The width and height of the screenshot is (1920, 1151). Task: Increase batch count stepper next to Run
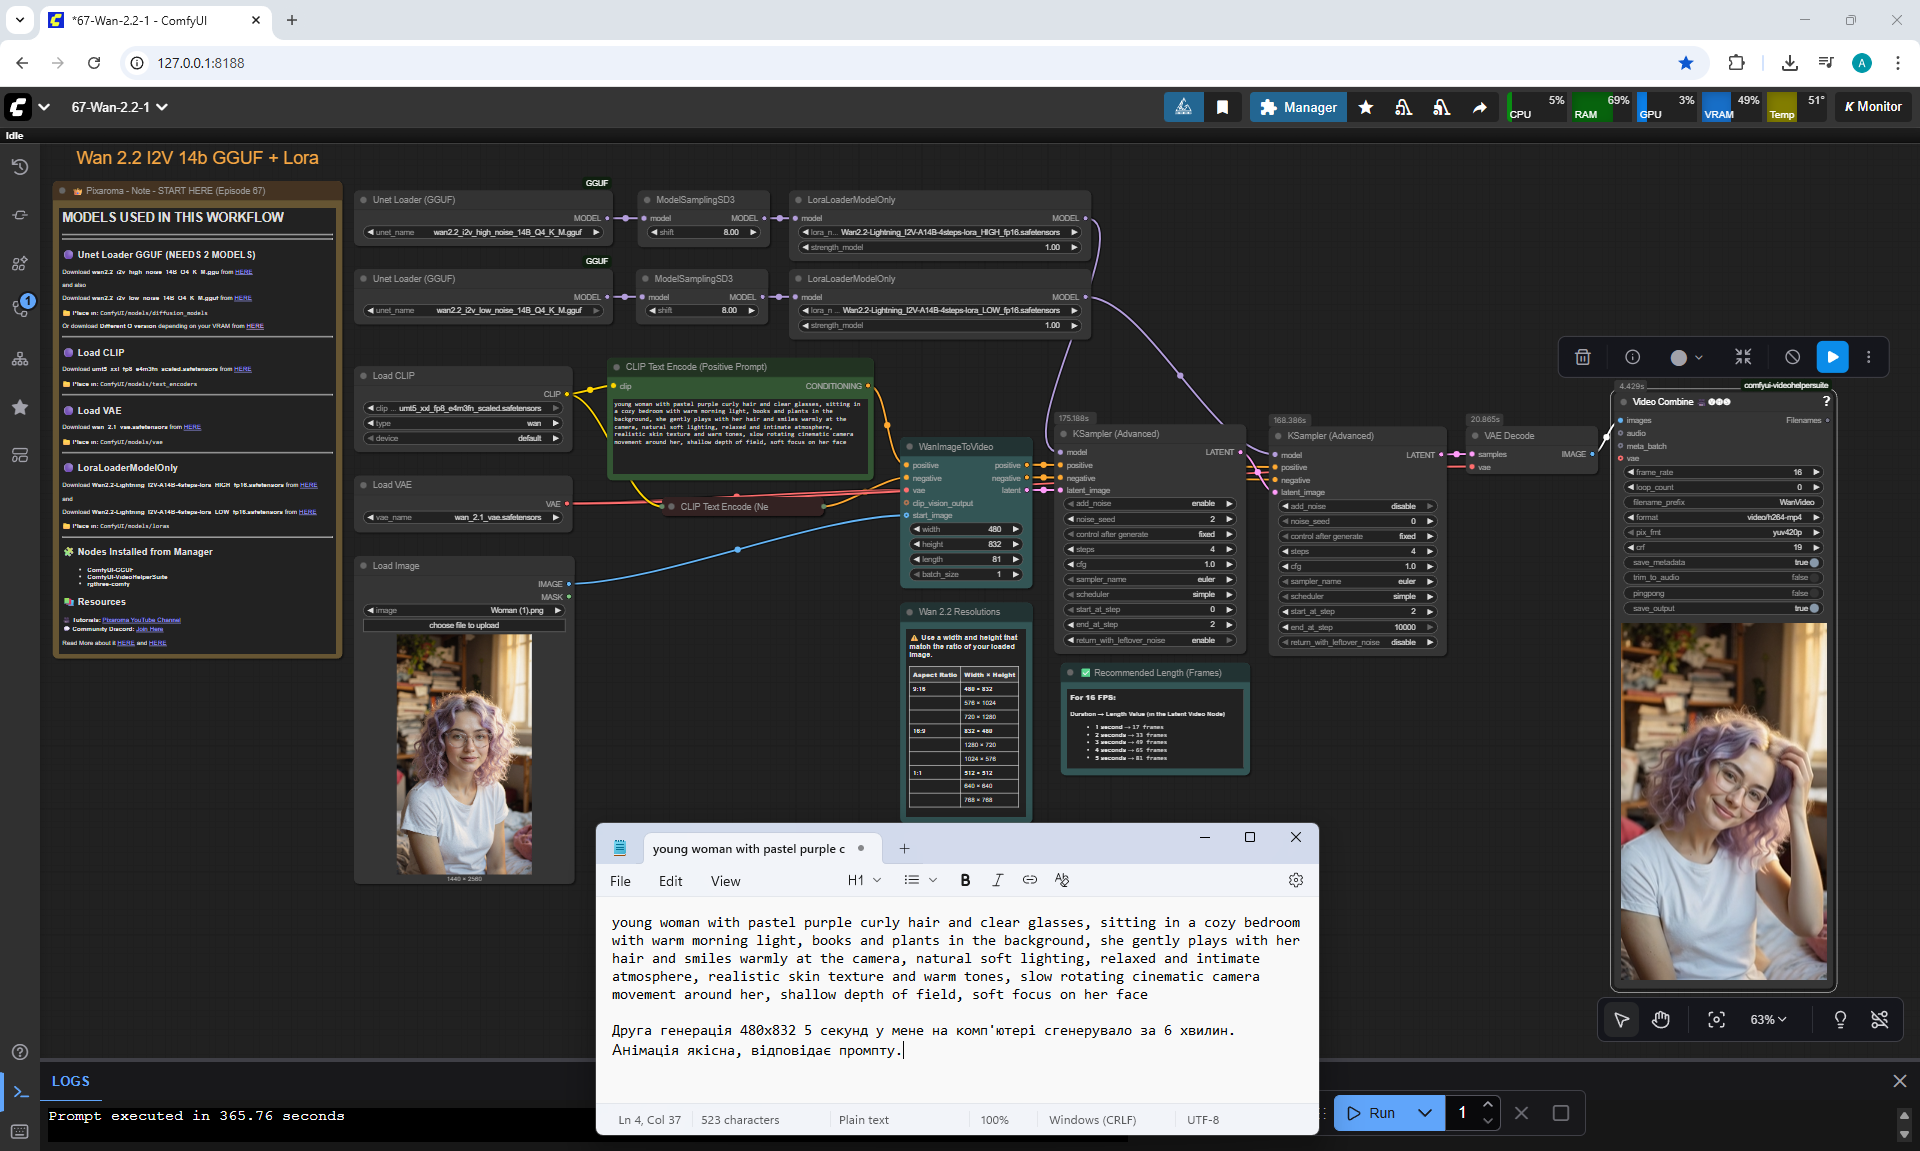click(1488, 1105)
